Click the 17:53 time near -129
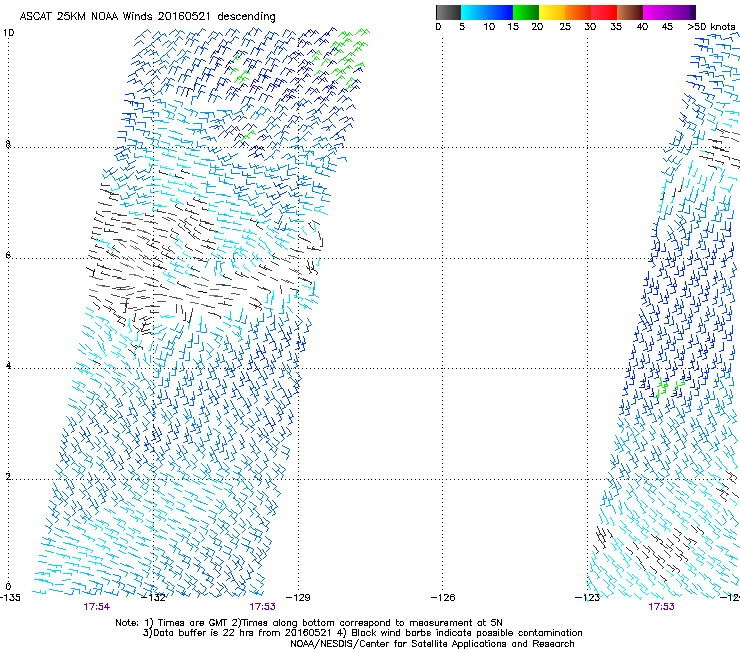The image size is (740, 650). [x=262, y=607]
